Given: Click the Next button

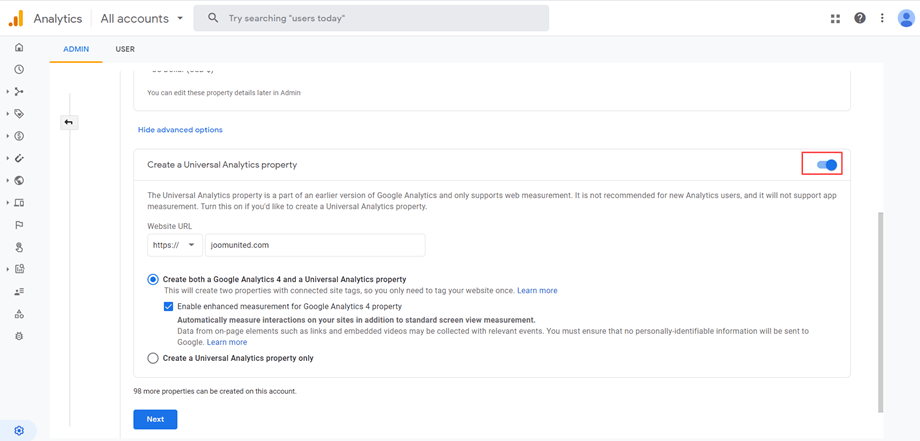Looking at the screenshot, I should (155, 419).
